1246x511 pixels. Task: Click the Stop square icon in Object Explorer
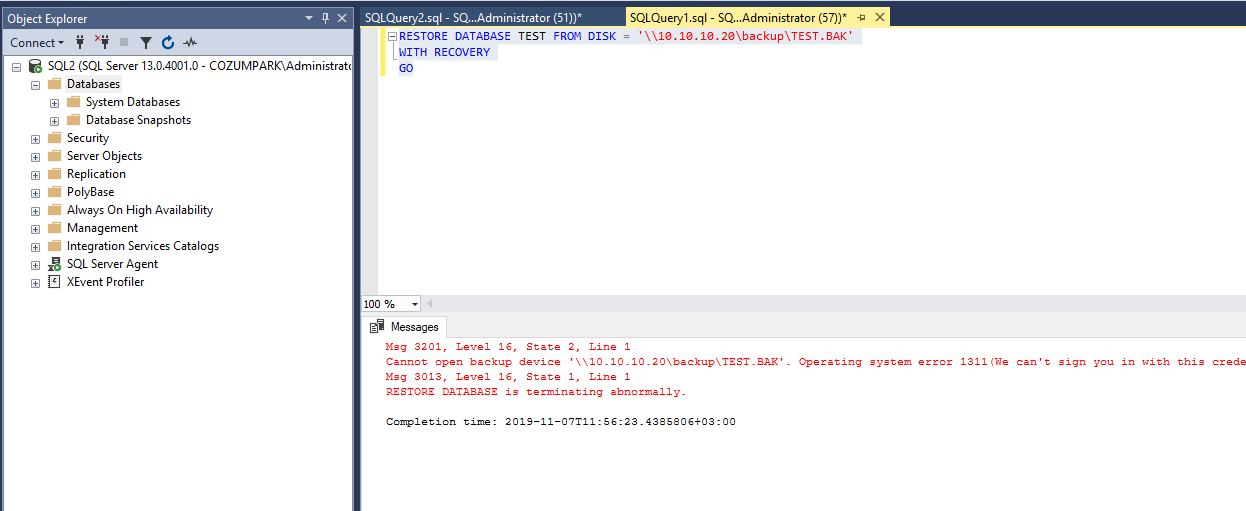[124, 42]
